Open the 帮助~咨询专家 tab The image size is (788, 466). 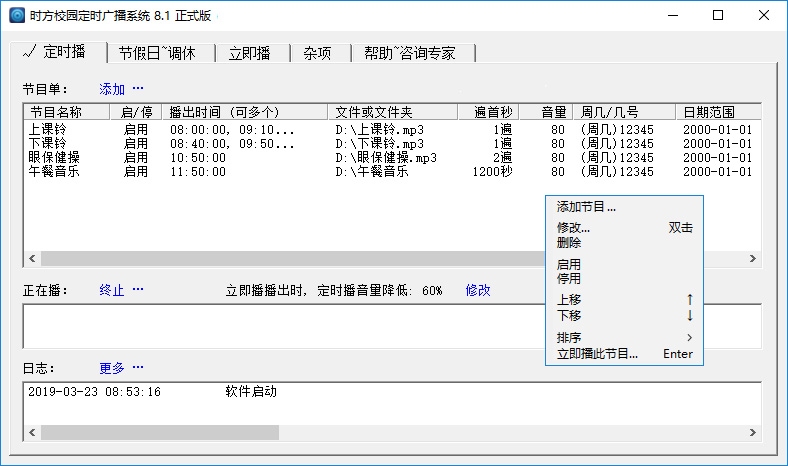pos(409,53)
